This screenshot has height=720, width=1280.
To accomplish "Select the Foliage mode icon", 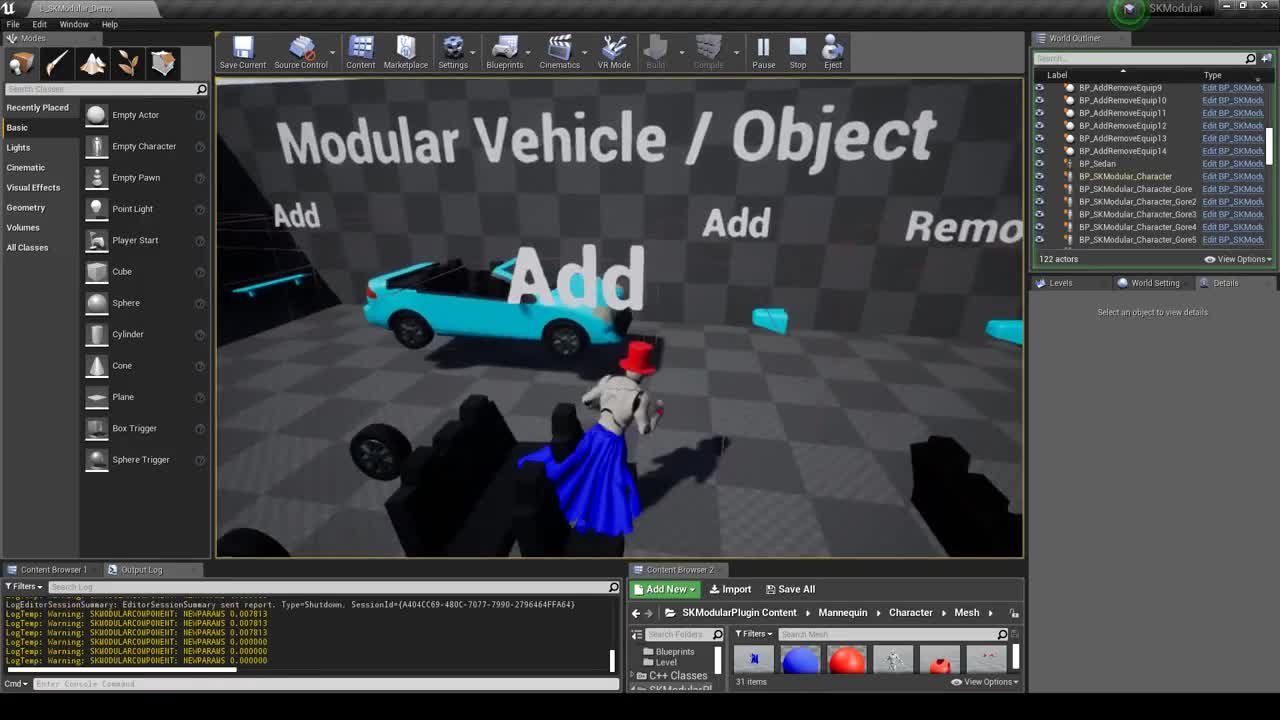I will pos(127,63).
